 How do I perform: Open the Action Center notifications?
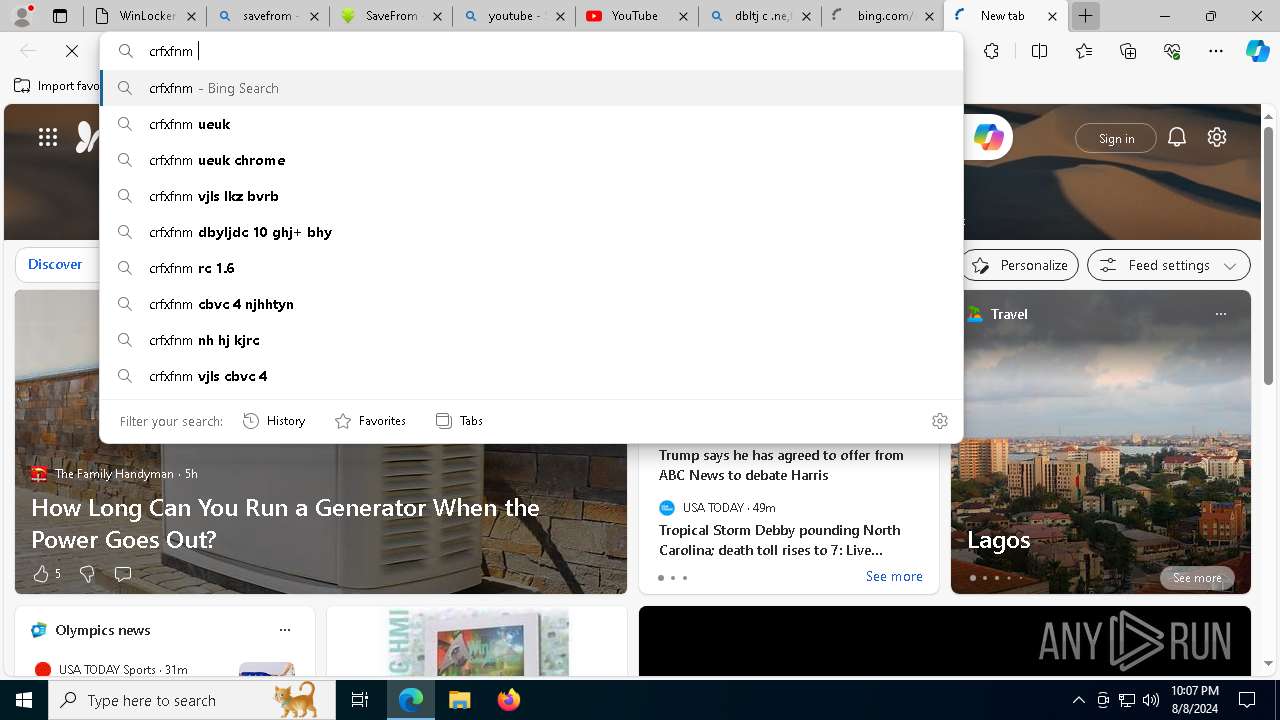(x=1247, y=700)
